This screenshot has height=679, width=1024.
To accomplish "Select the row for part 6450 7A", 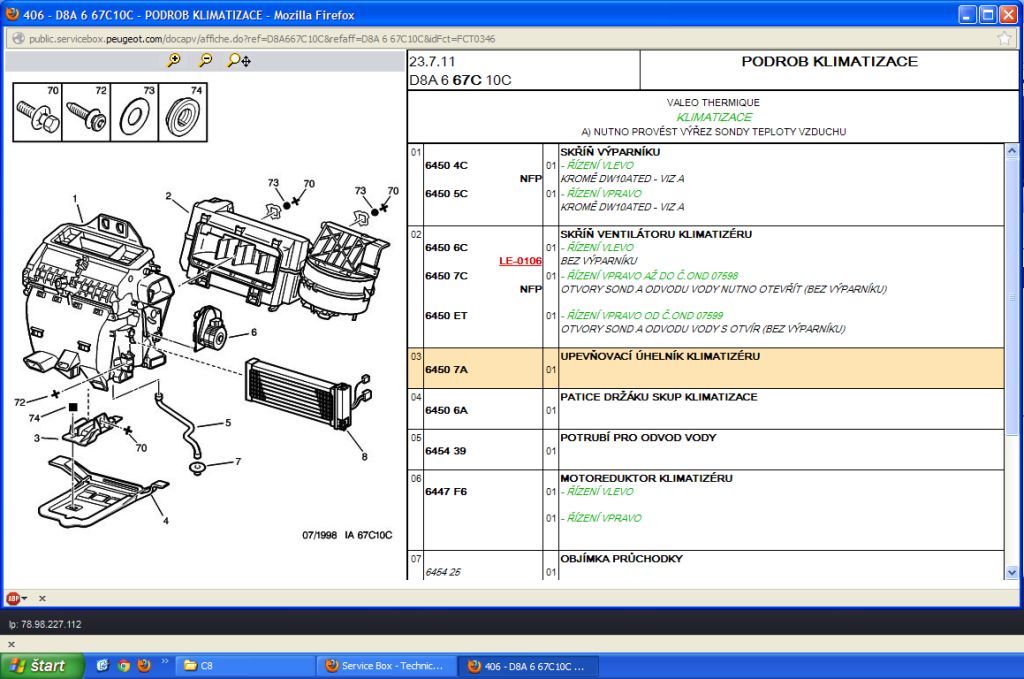I will 705,368.
